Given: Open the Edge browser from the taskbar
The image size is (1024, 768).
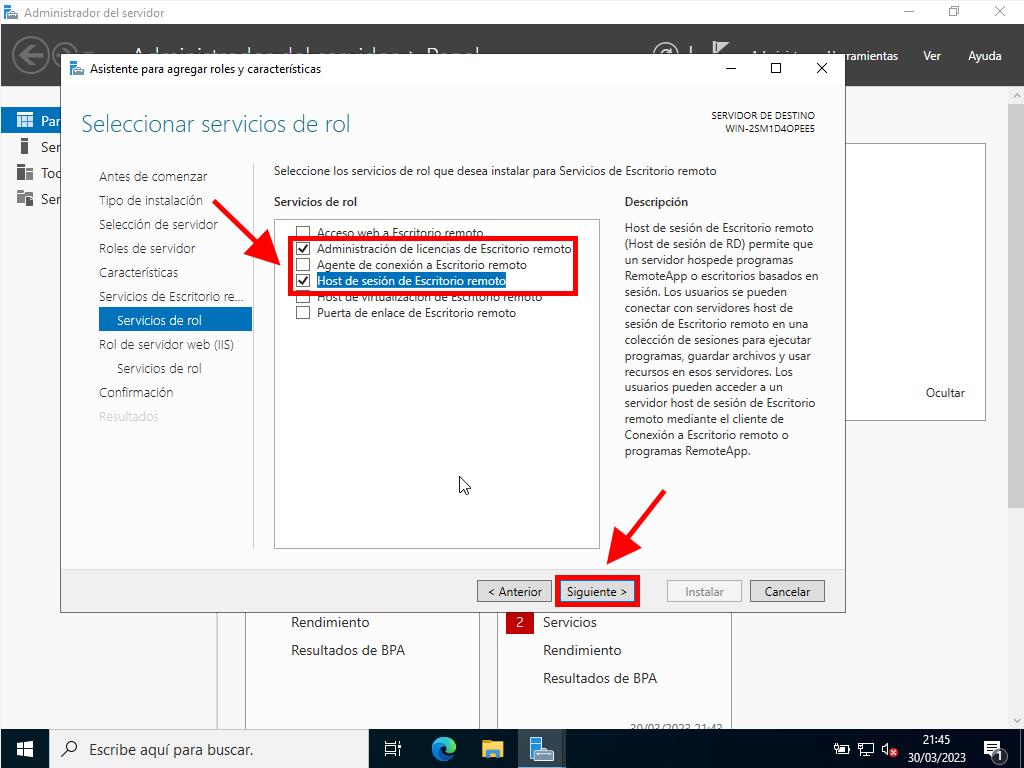Looking at the screenshot, I should click(443, 748).
